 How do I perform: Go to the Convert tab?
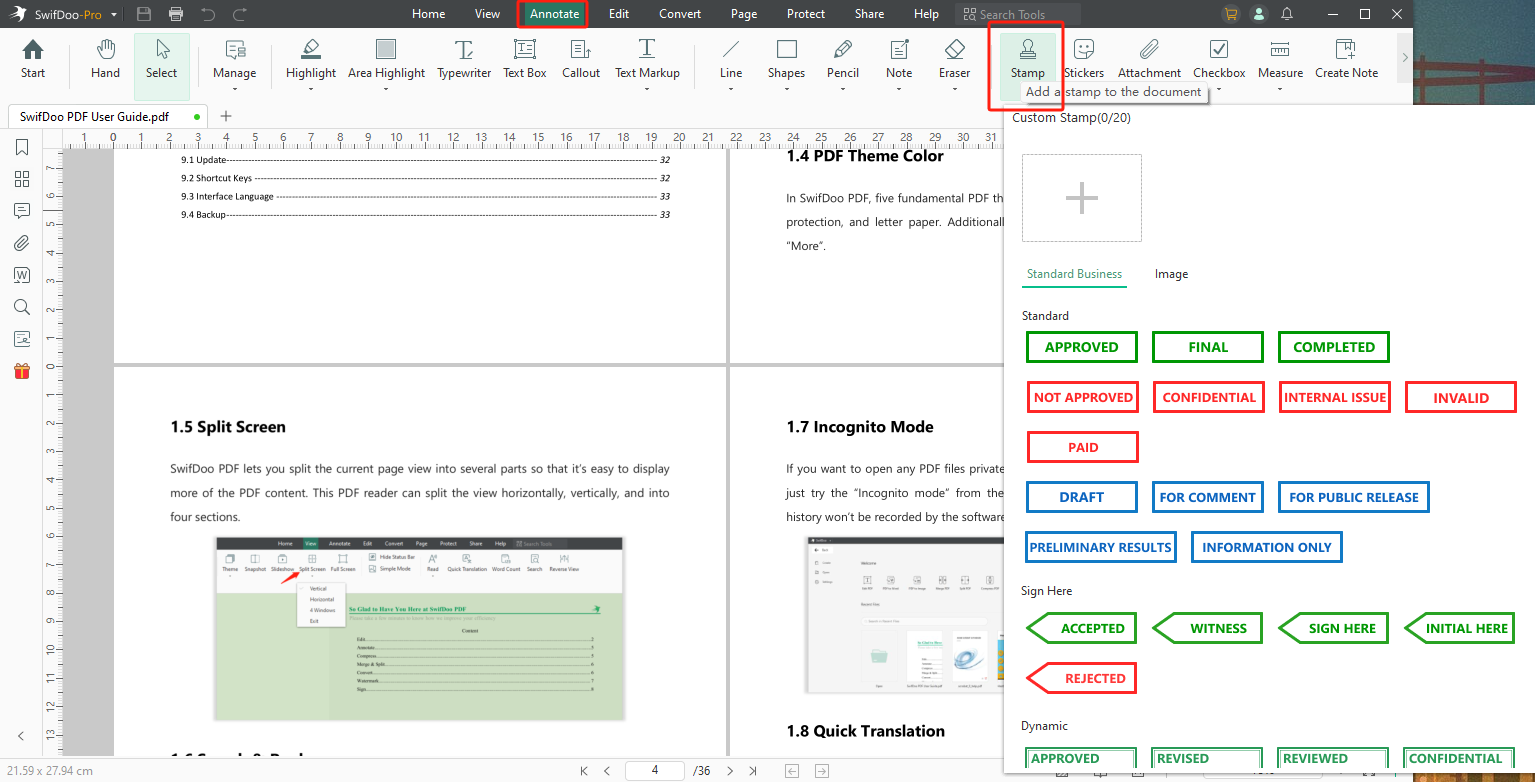click(x=680, y=14)
